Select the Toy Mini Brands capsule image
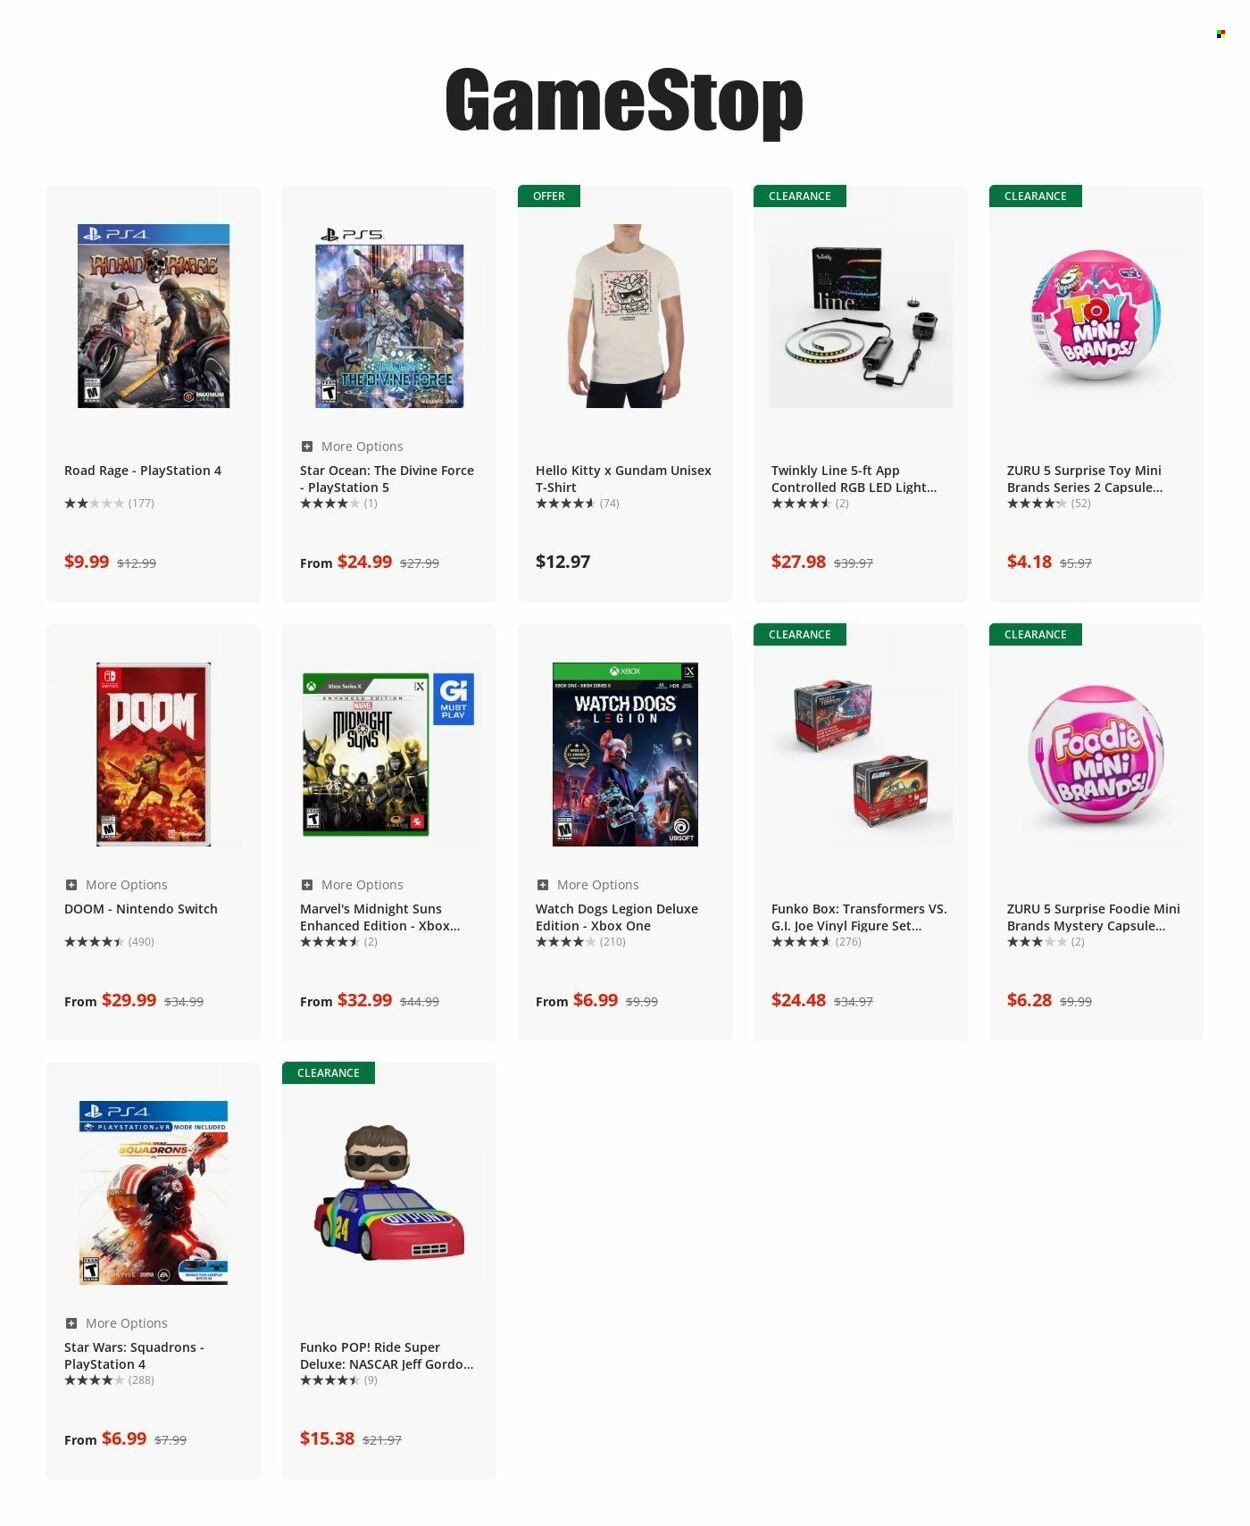Image resolution: width=1250 pixels, height=1526 pixels. point(1096,316)
